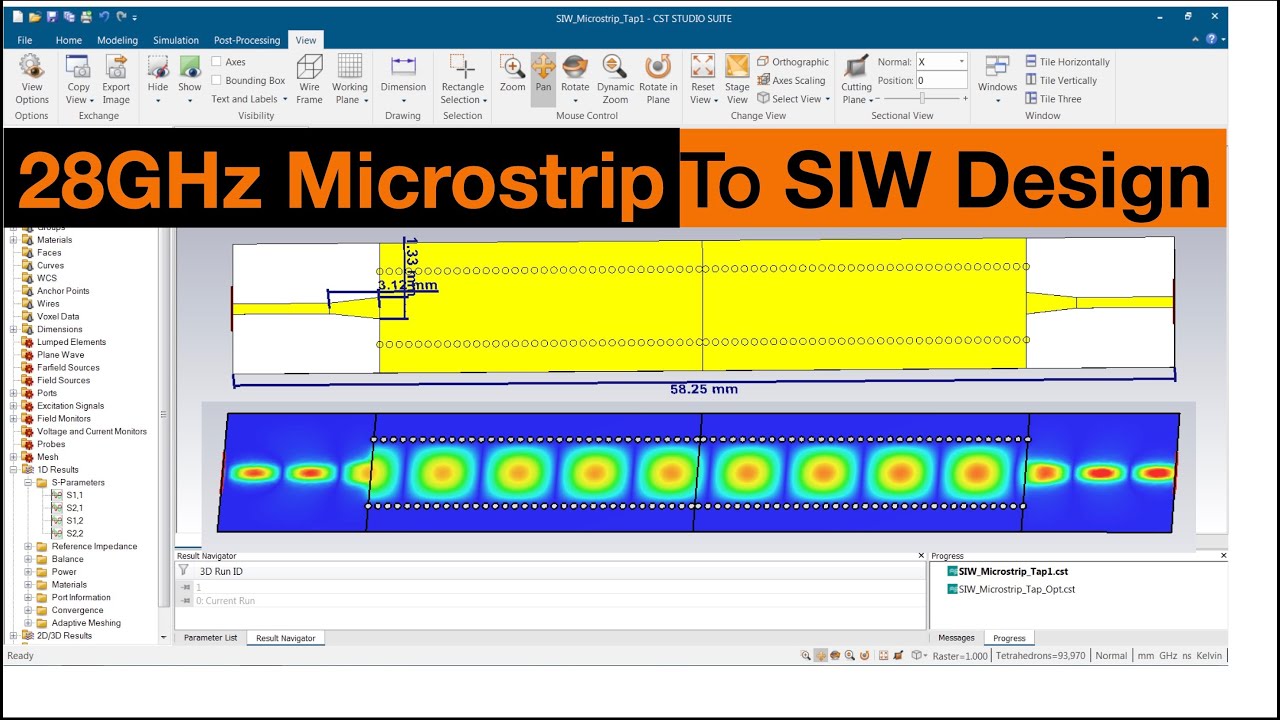Click the Open folder icon in title bar

35,17
